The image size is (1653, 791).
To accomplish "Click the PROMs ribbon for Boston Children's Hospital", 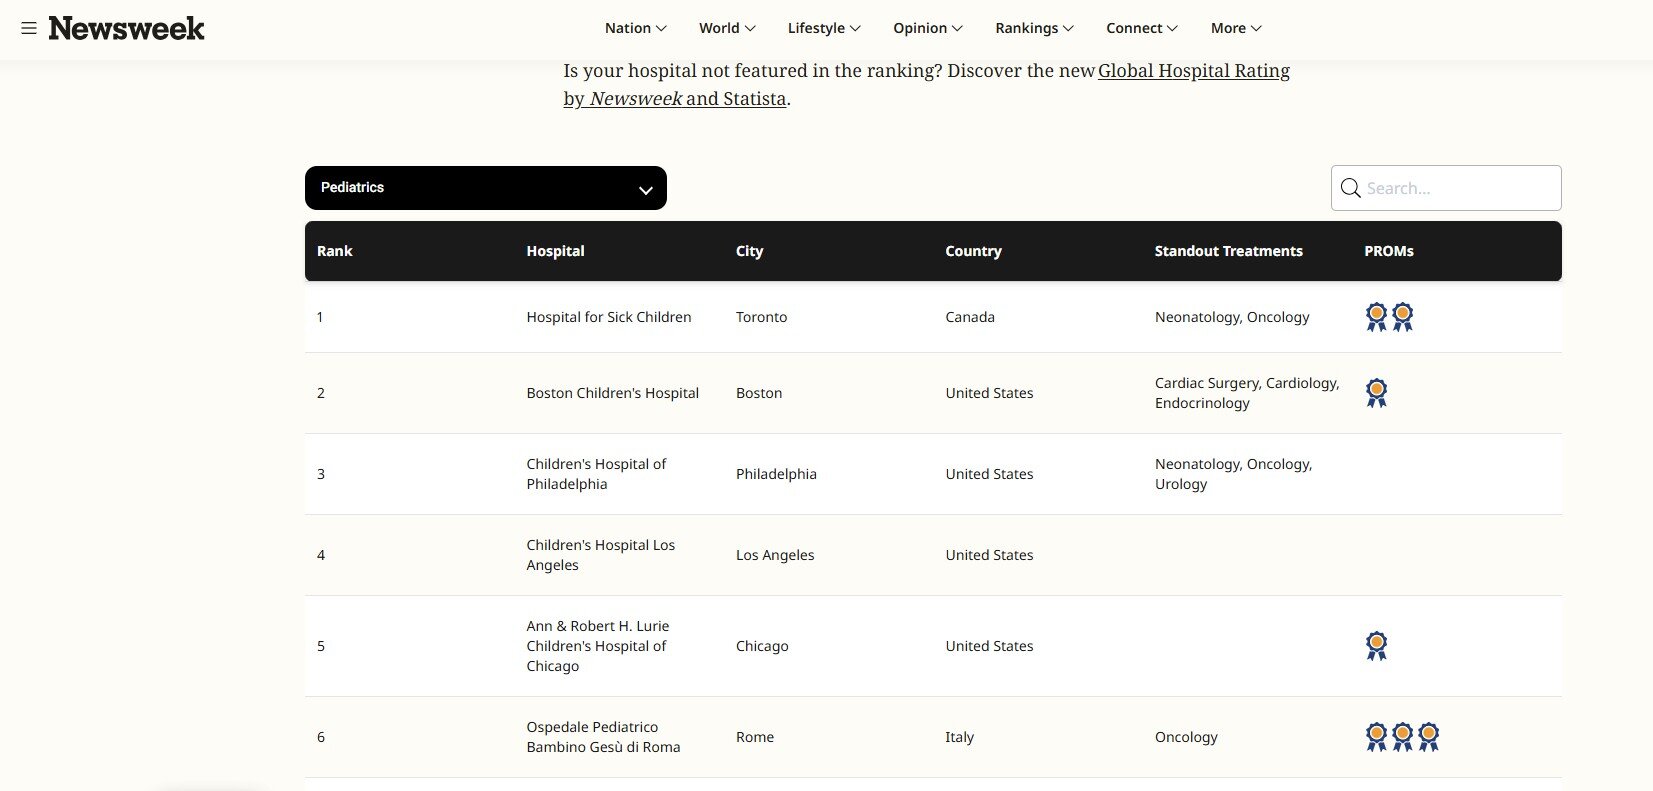I will [1376, 393].
